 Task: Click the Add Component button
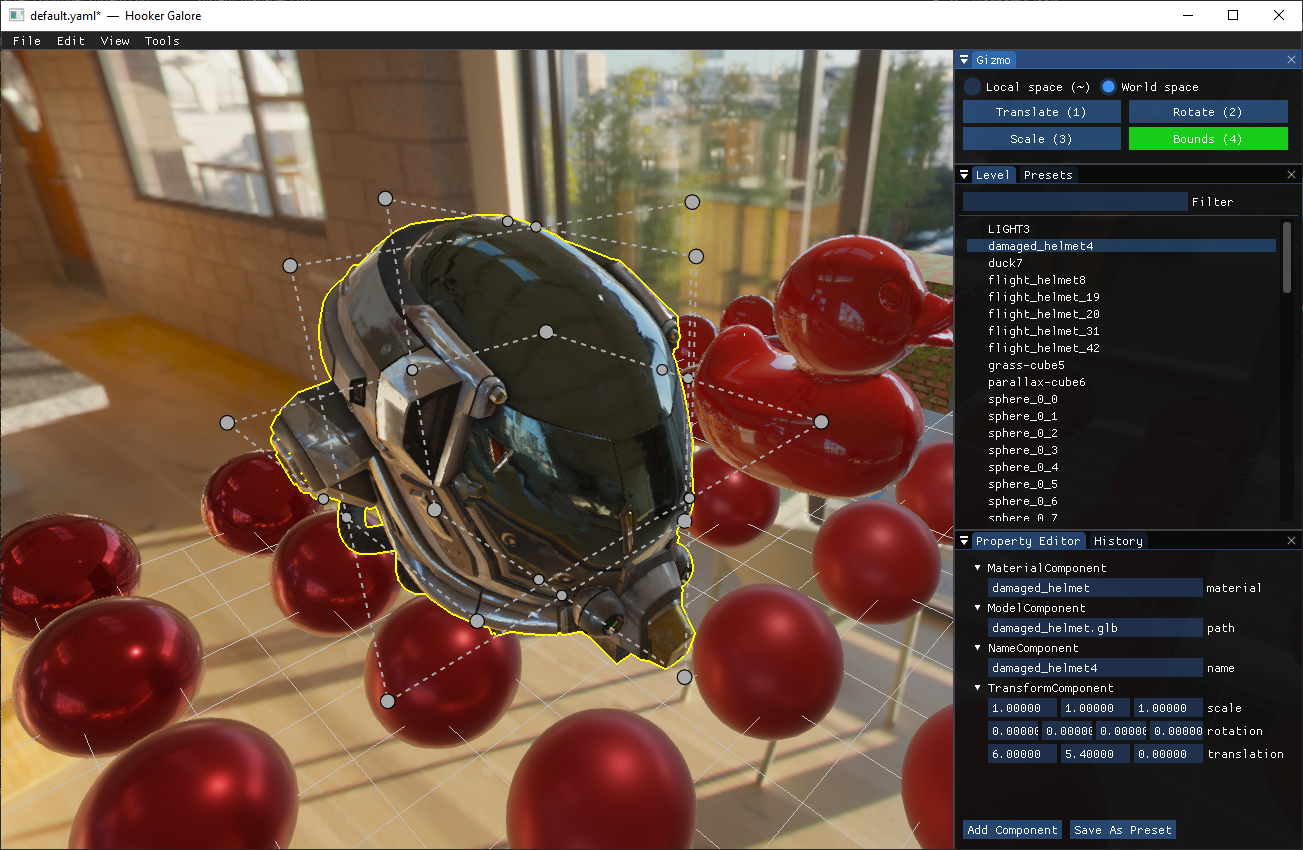coord(1012,830)
